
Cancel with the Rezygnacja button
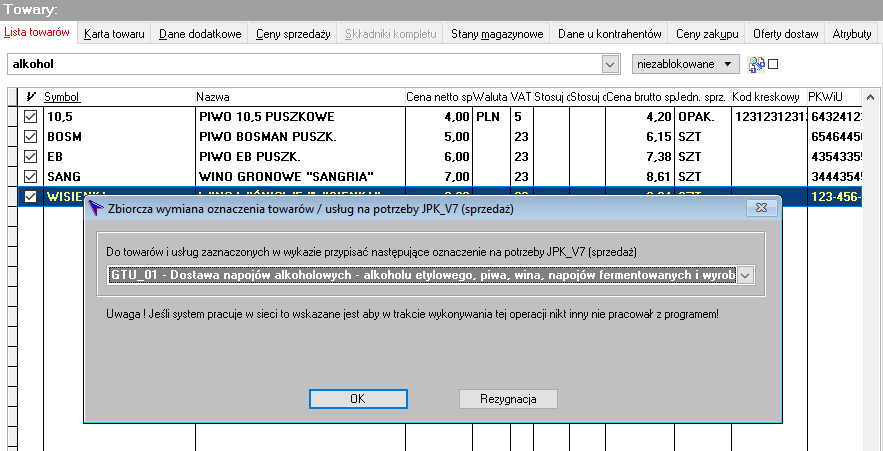pos(508,399)
